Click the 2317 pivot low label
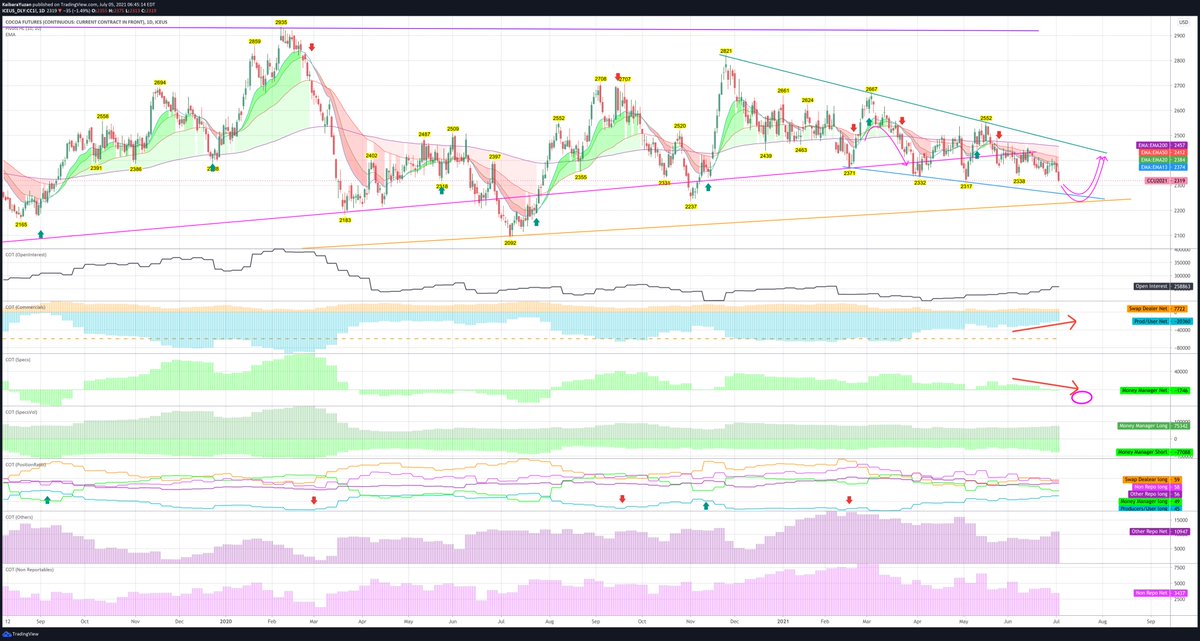 [x=966, y=186]
